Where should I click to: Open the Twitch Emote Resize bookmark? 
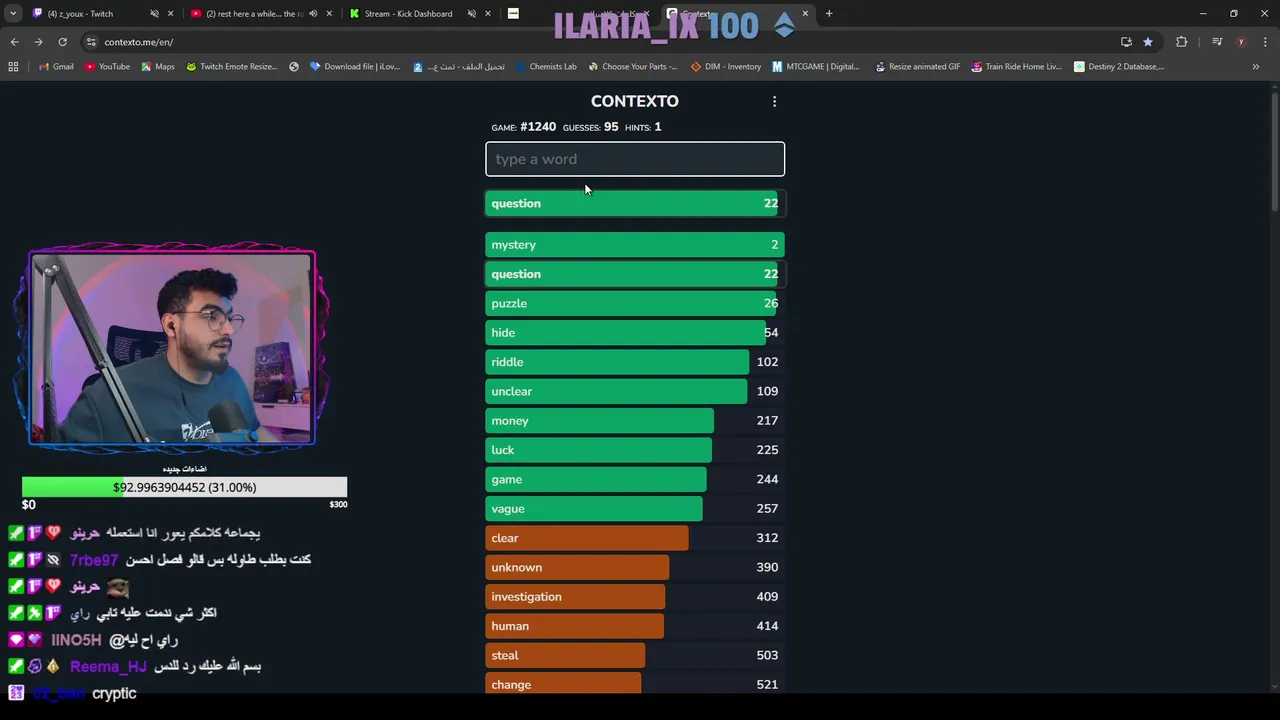pos(231,67)
